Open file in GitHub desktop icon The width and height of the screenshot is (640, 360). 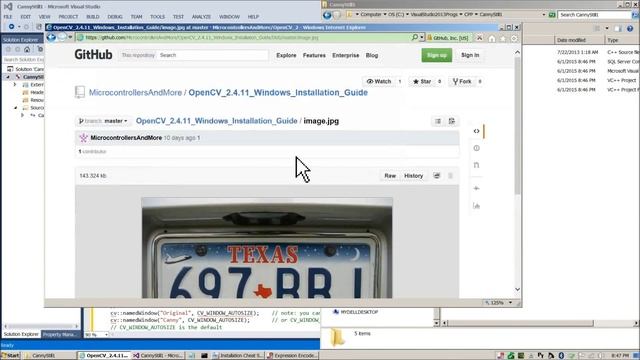(437, 176)
